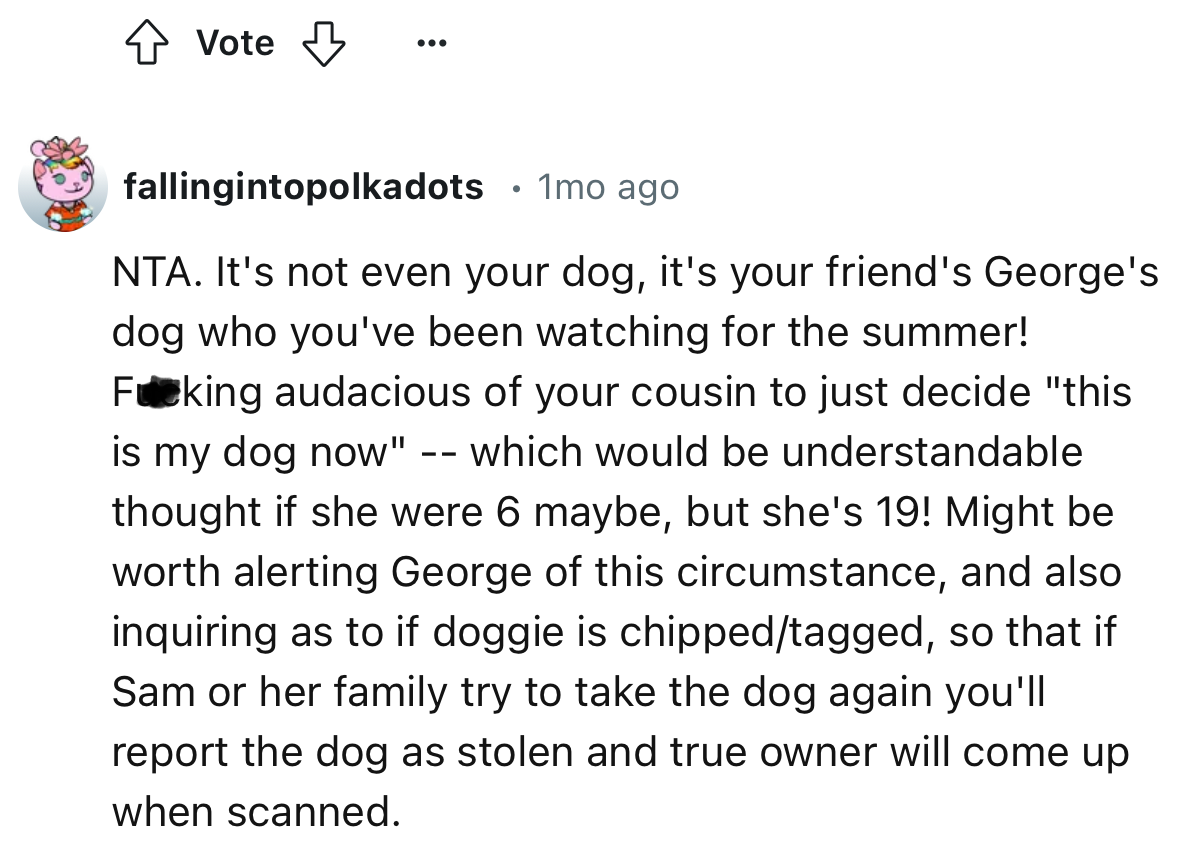Click the word "inquiring" in the comment
Viewport: 1178px width, 846px height.
click(195, 632)
